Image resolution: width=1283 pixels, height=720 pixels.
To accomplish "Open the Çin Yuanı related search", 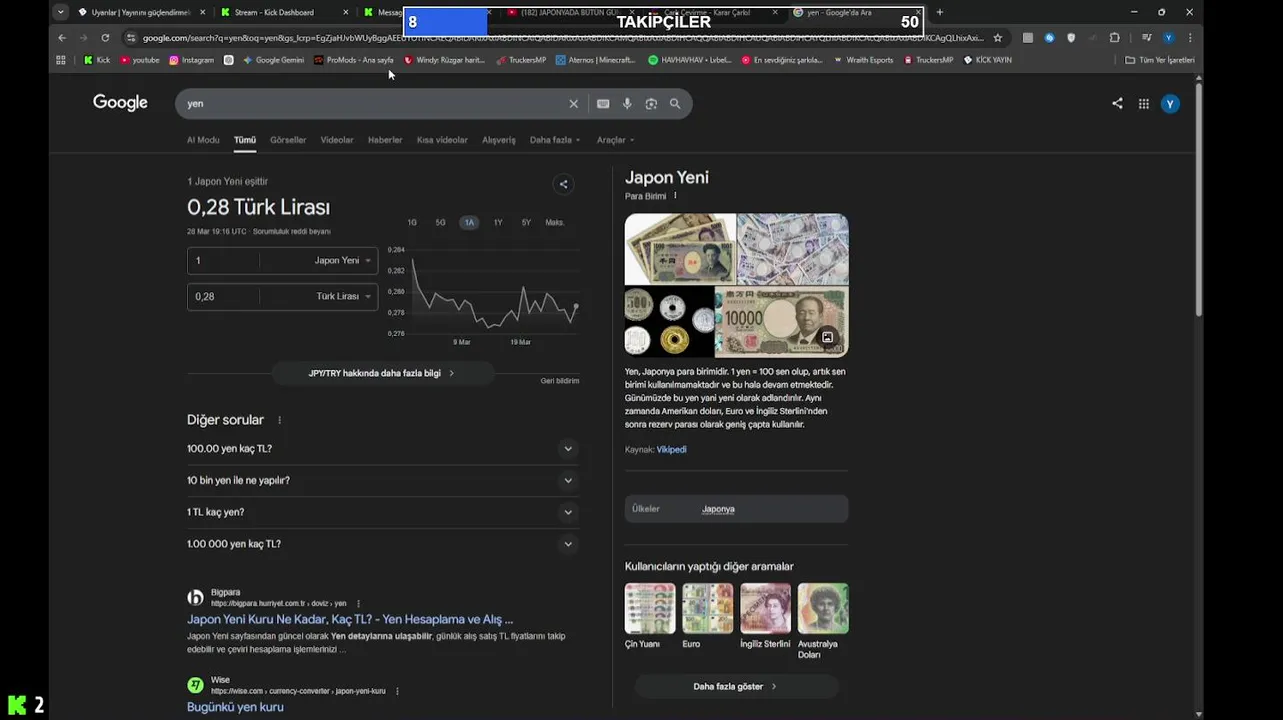I will pos(650,616).
